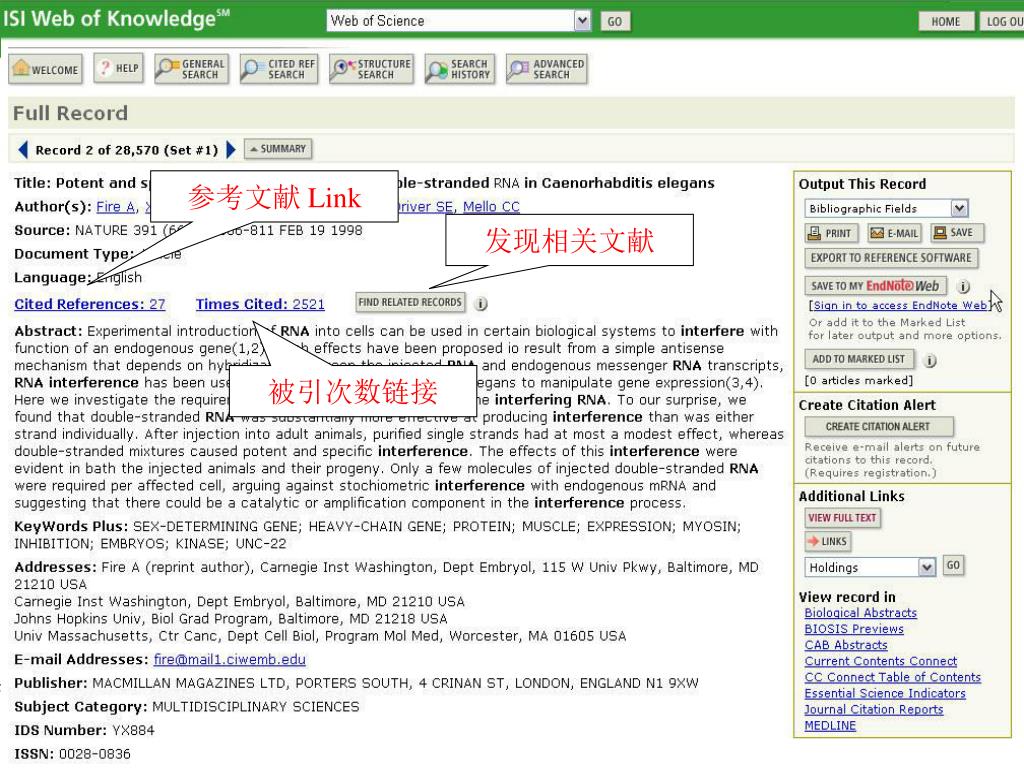1024x768 pixels.
Task: E-mail this record
Action: click(x=894, y=233)
